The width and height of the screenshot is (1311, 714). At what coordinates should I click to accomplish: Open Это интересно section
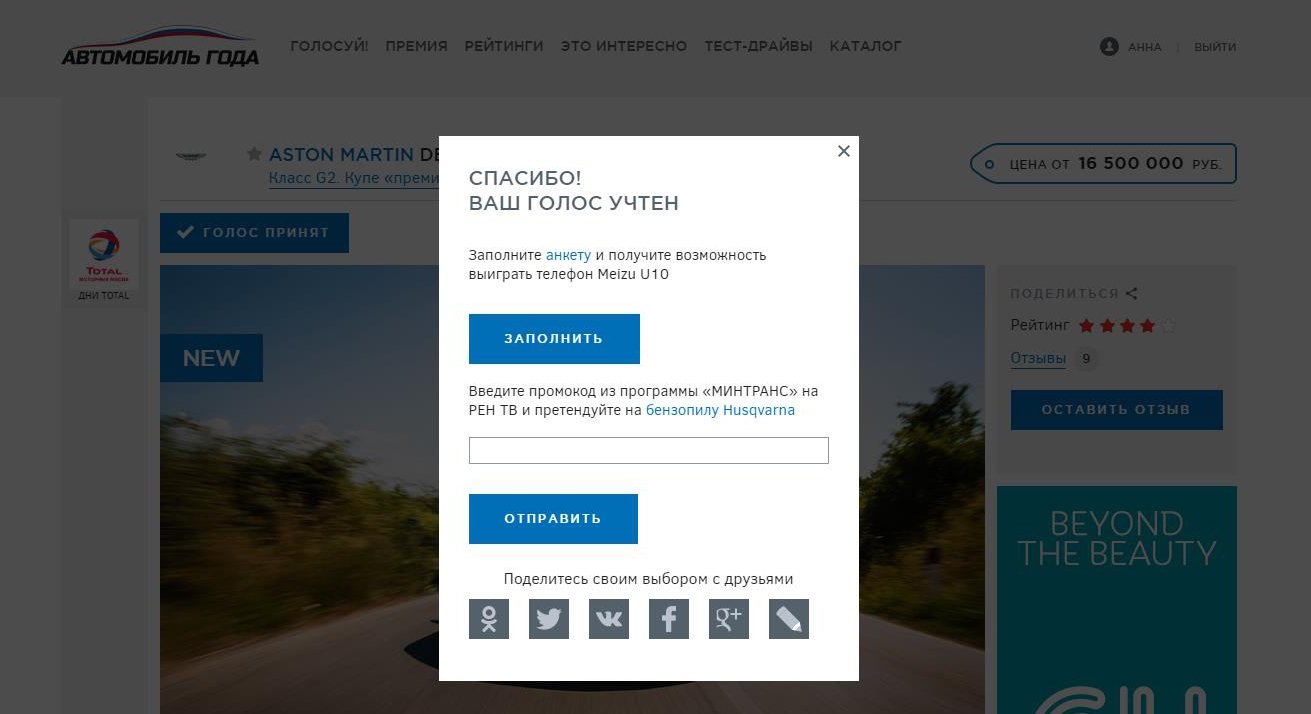tap(624, 46)
